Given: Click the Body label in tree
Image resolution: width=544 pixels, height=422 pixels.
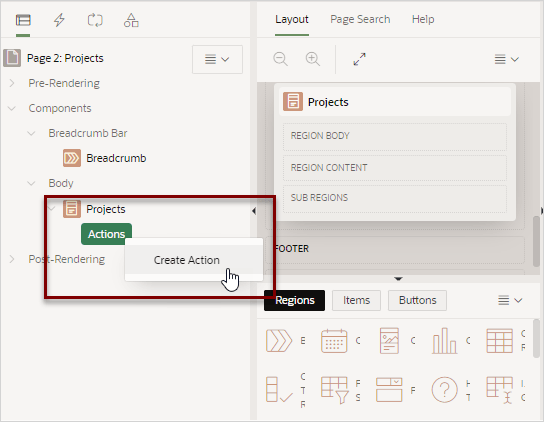Looking at the screenshot, I should pyautogui.click(x=61, y=183).
